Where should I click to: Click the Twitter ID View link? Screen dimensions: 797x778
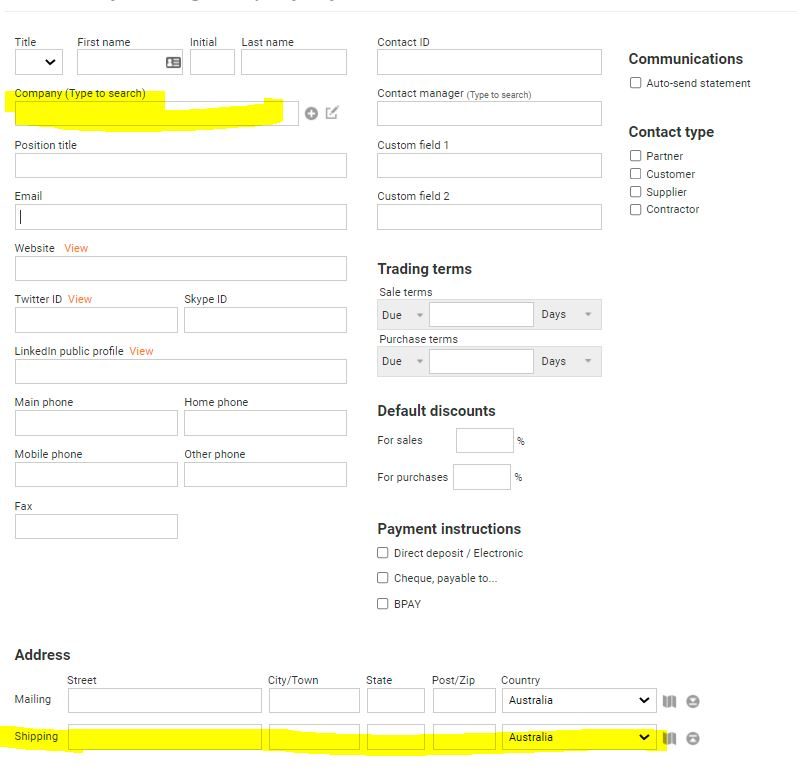click(80, 299)
